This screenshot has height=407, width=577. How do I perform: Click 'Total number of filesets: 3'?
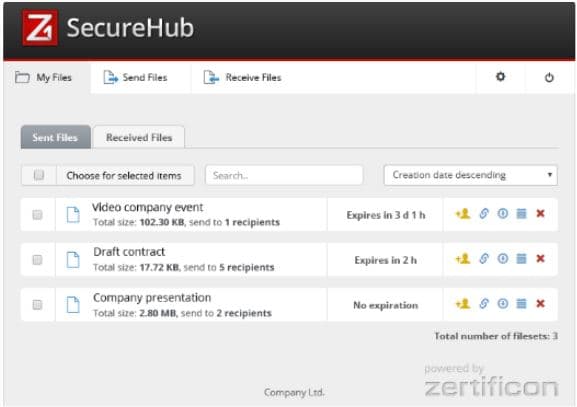click(x=496, y=336)
